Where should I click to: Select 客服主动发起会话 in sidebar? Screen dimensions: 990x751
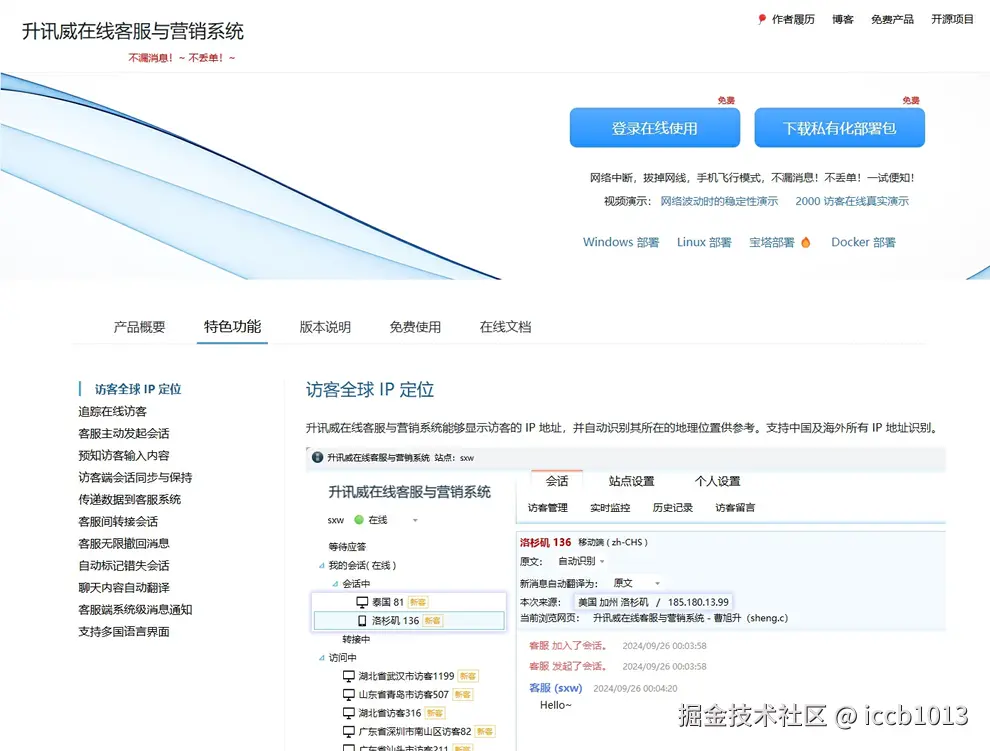[x=124, y=433]
